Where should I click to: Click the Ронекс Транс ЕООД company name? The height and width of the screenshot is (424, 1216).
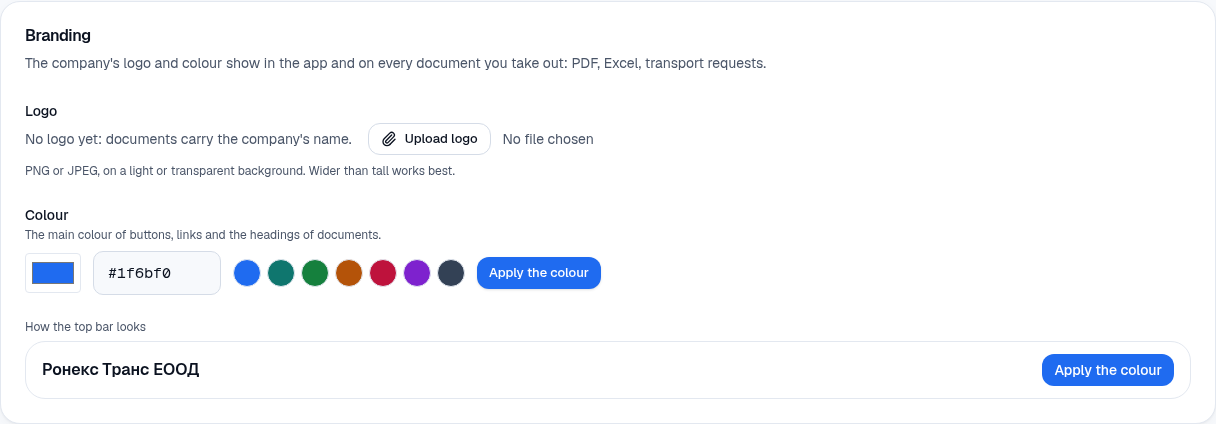tap(121, 370)
